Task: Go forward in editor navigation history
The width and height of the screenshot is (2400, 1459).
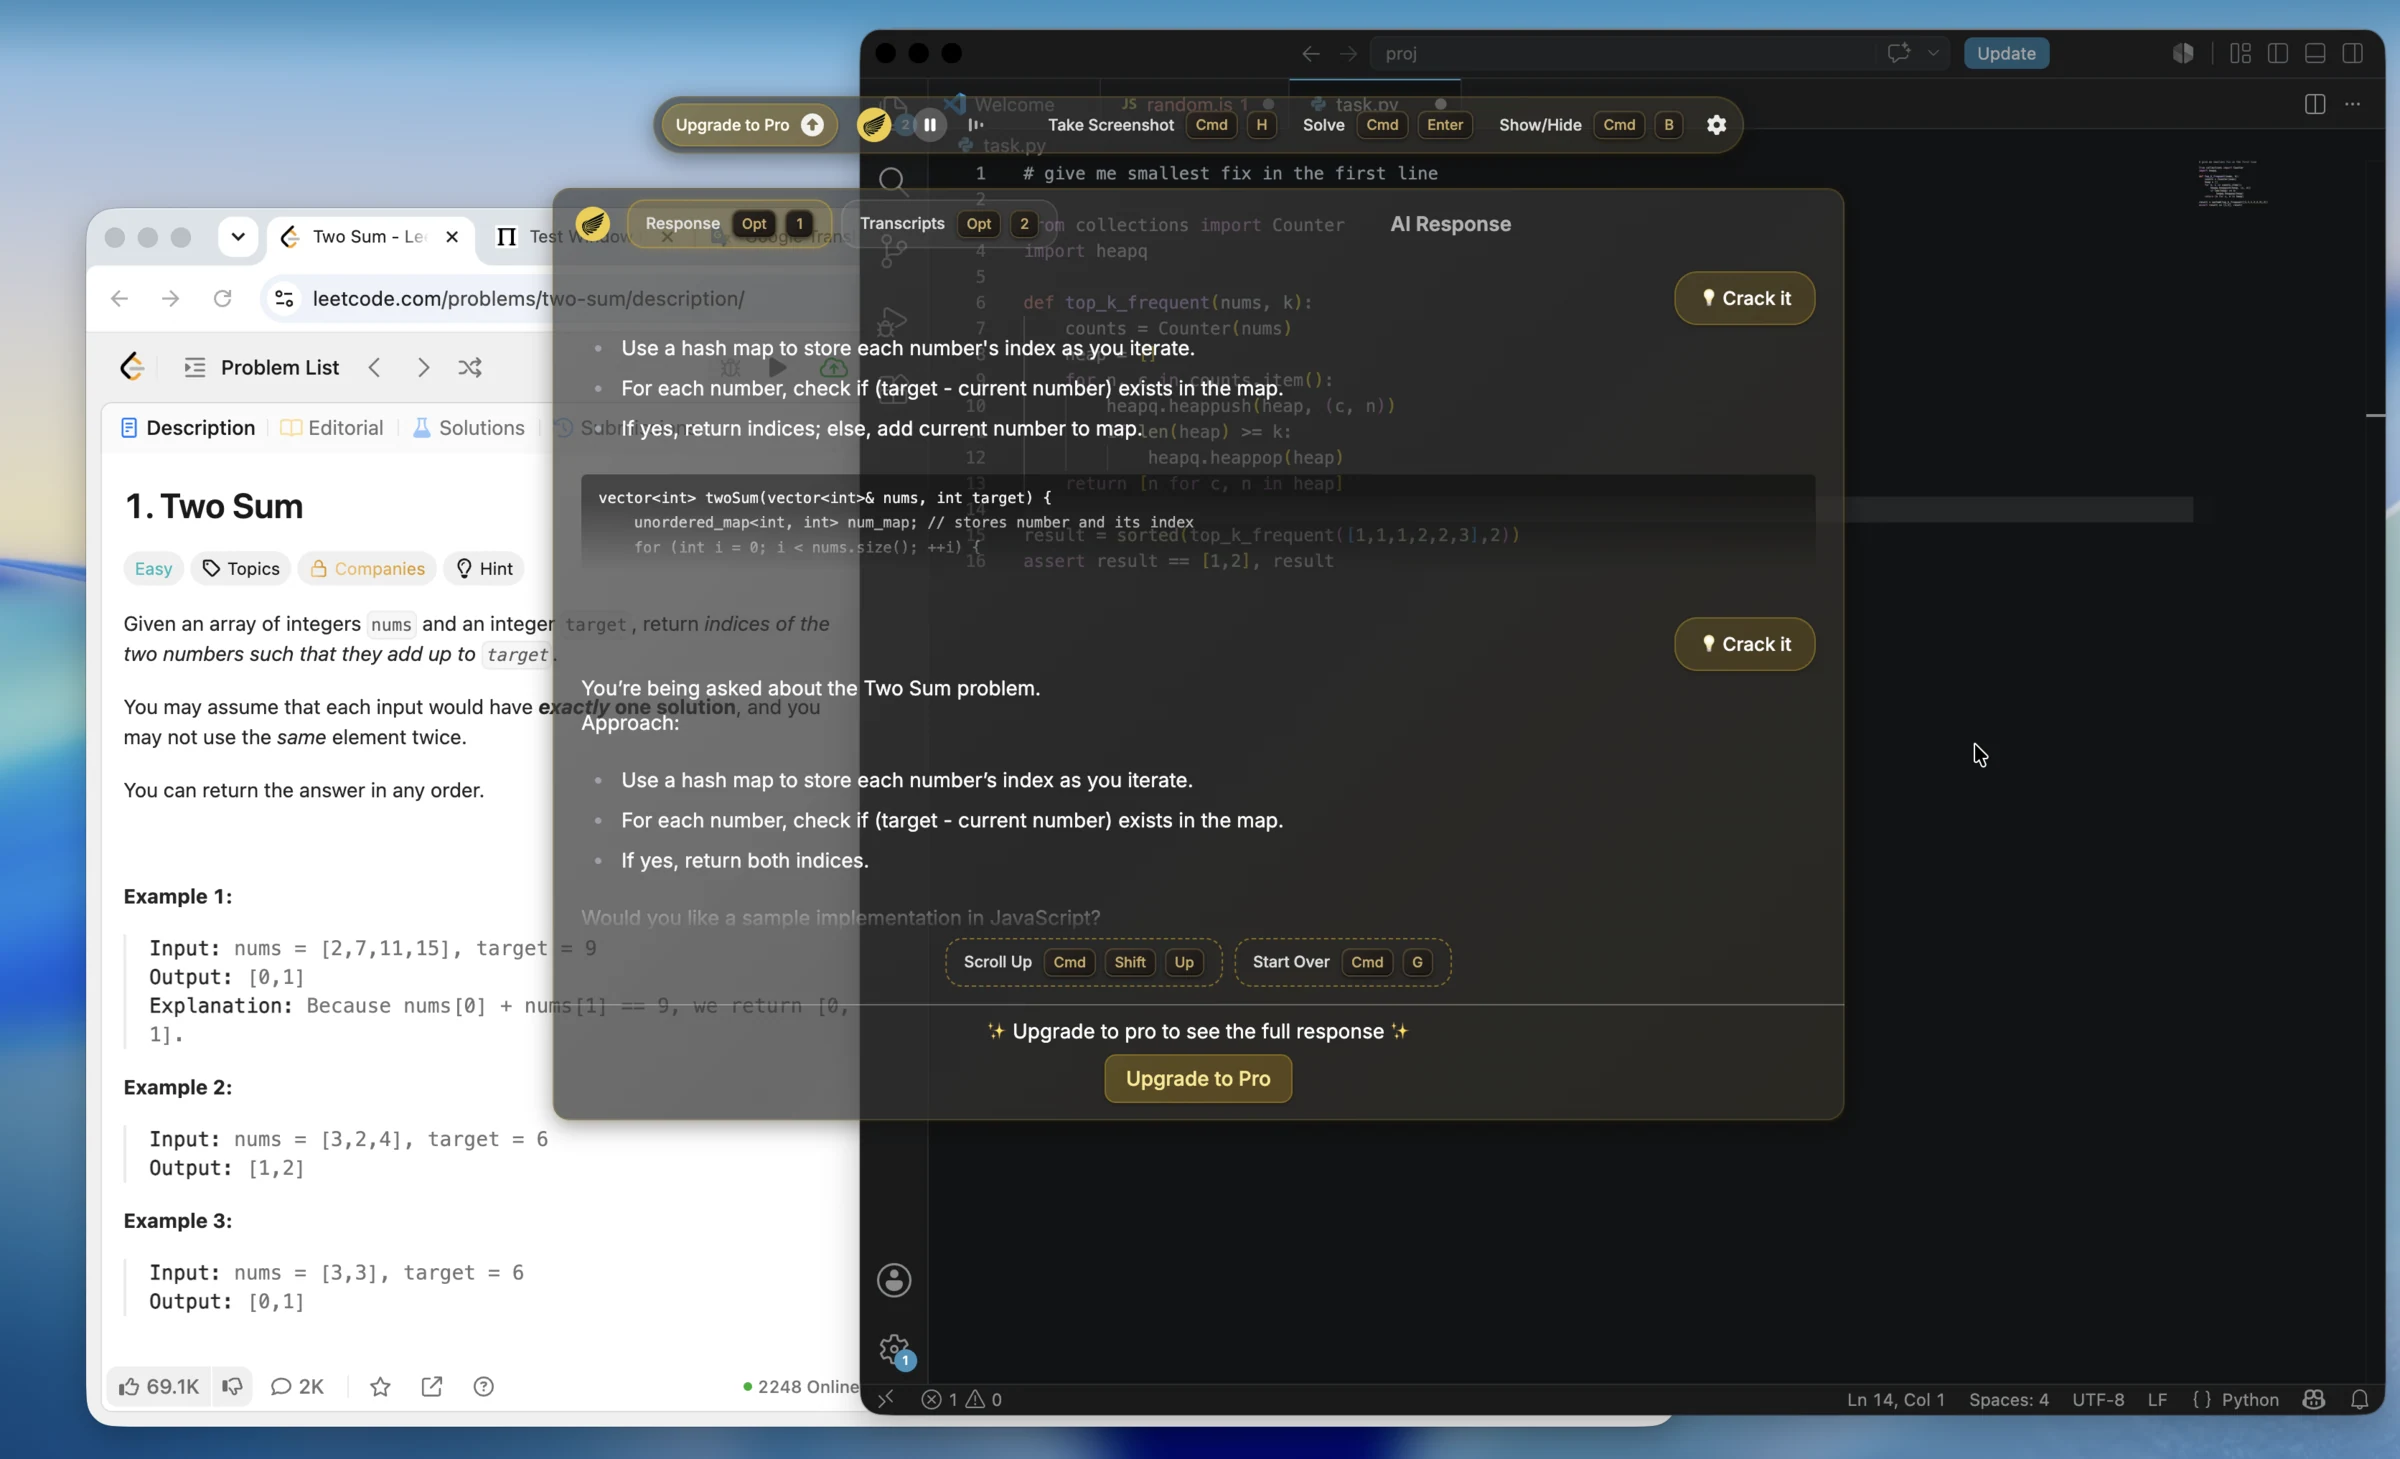Action: click(1348, 53)
